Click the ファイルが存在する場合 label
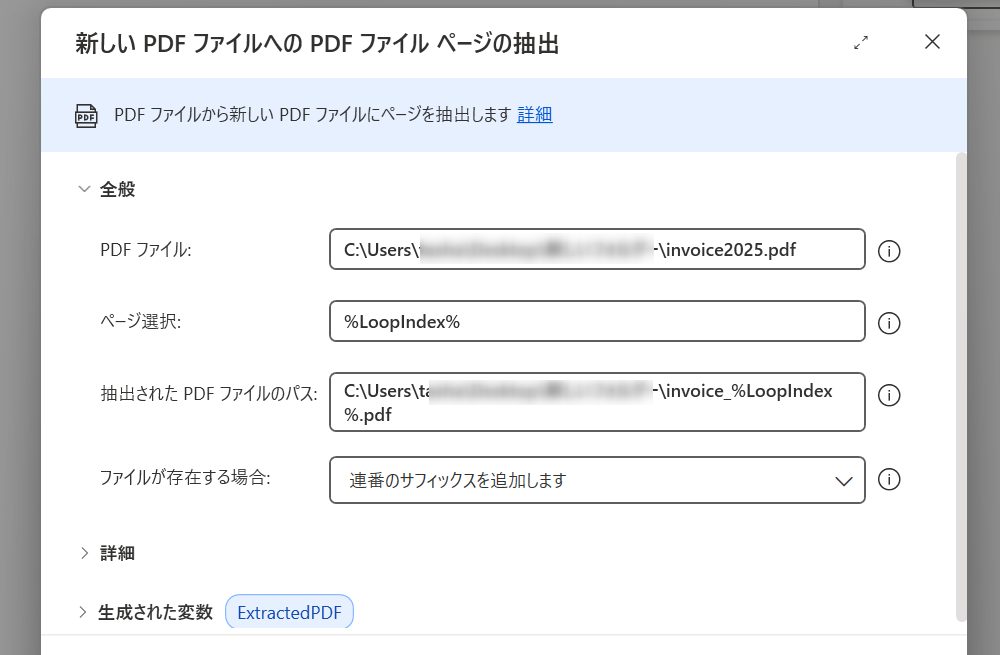Image resolution: width=1000 pixels, height=655 pixels. click(x=186, y=477)
